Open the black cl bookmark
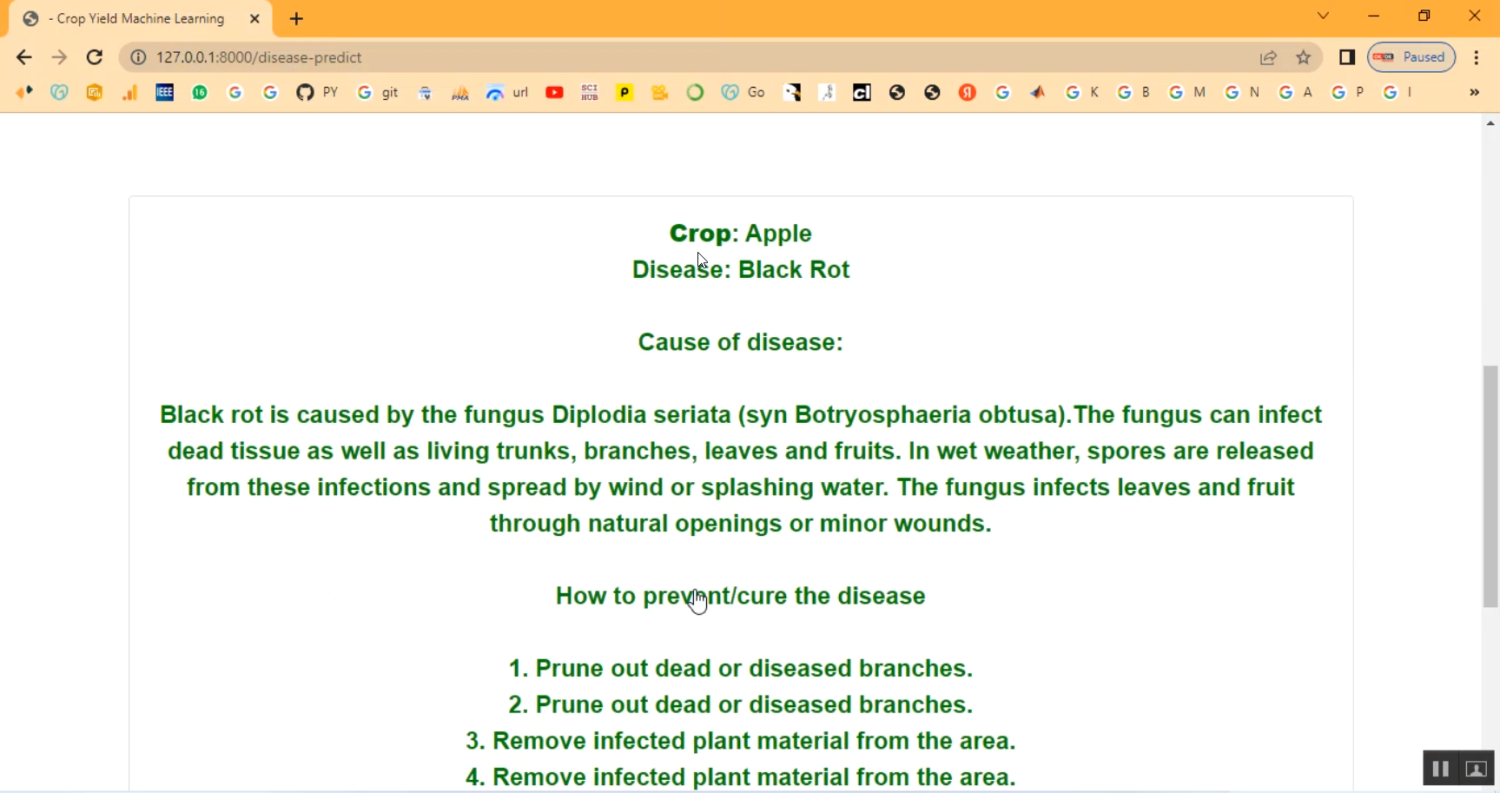The width and height of the screenshot is (1500, 793). [x=861, y=92]
